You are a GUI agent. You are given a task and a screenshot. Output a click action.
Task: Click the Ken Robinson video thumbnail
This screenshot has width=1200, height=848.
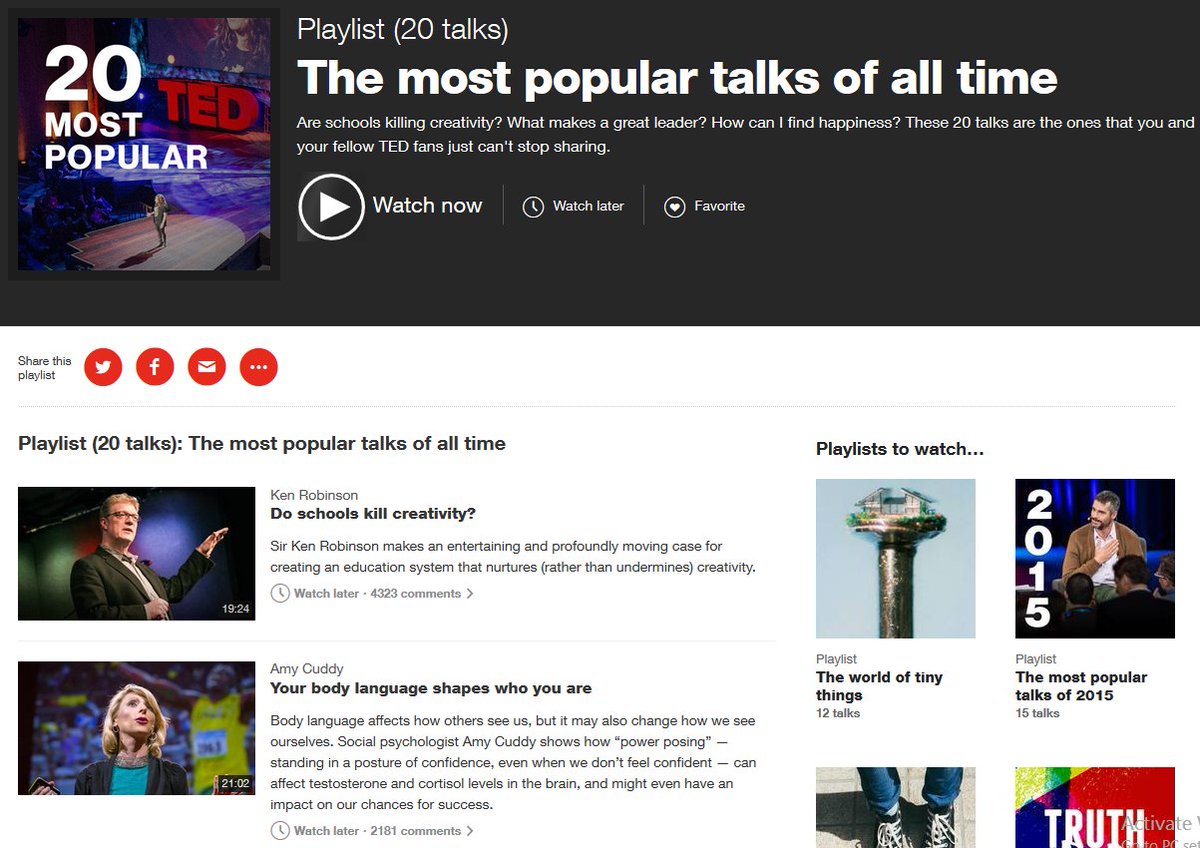tap(137, 553)
